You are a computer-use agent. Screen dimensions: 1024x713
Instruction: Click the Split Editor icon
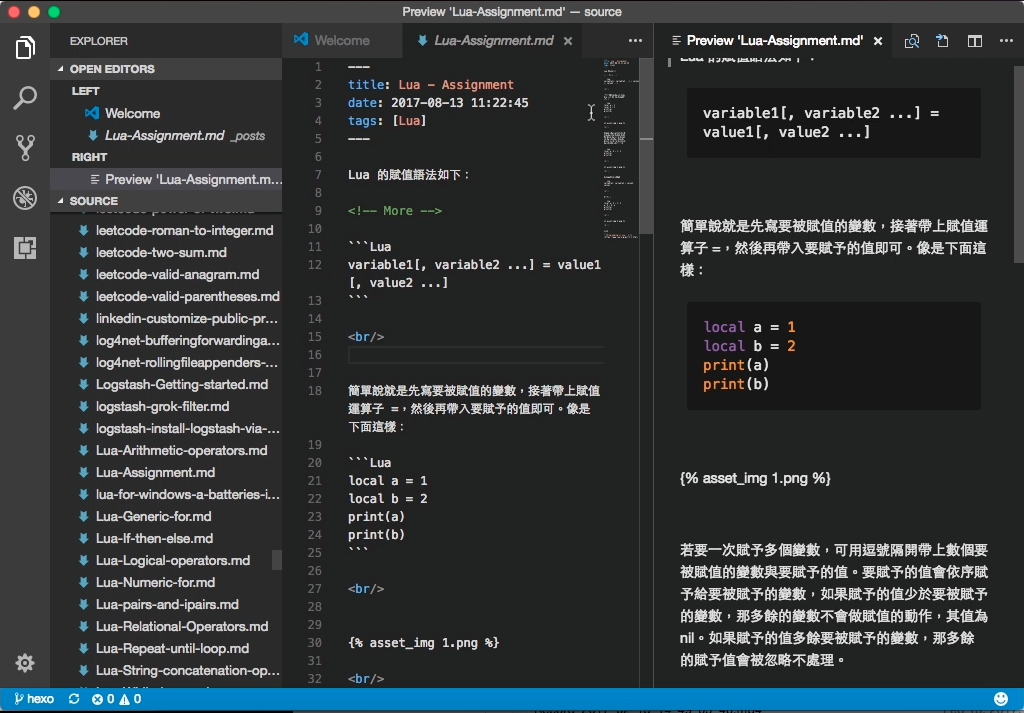click(x=974, y=41)
